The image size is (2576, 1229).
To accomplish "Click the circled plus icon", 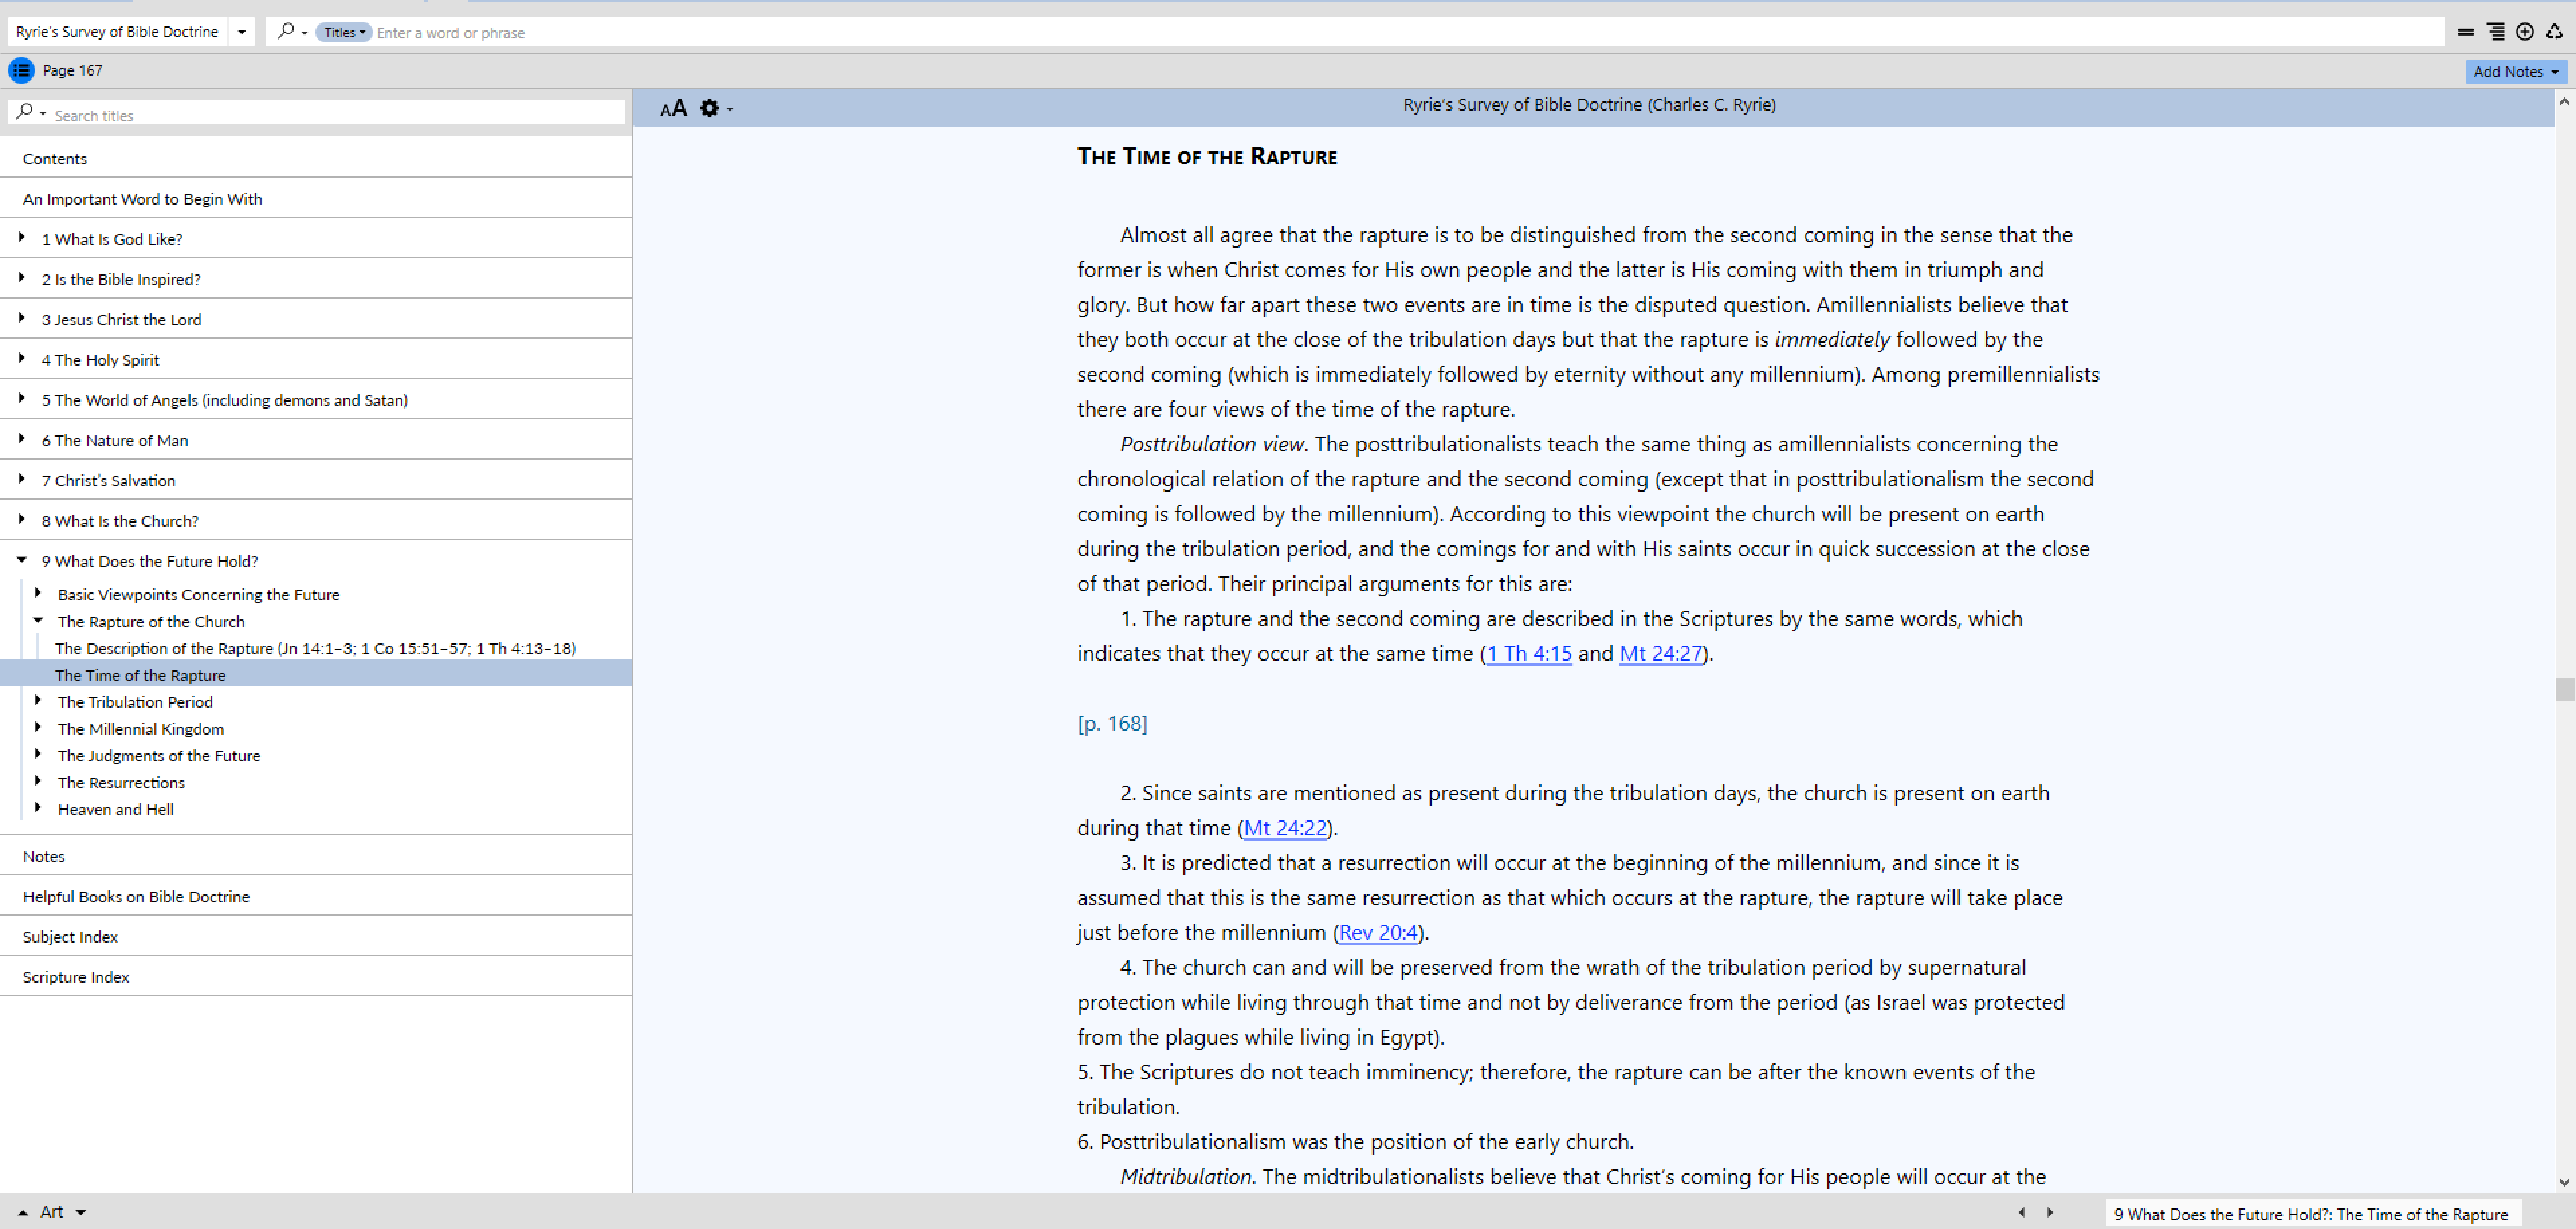I will point(2524,32).
